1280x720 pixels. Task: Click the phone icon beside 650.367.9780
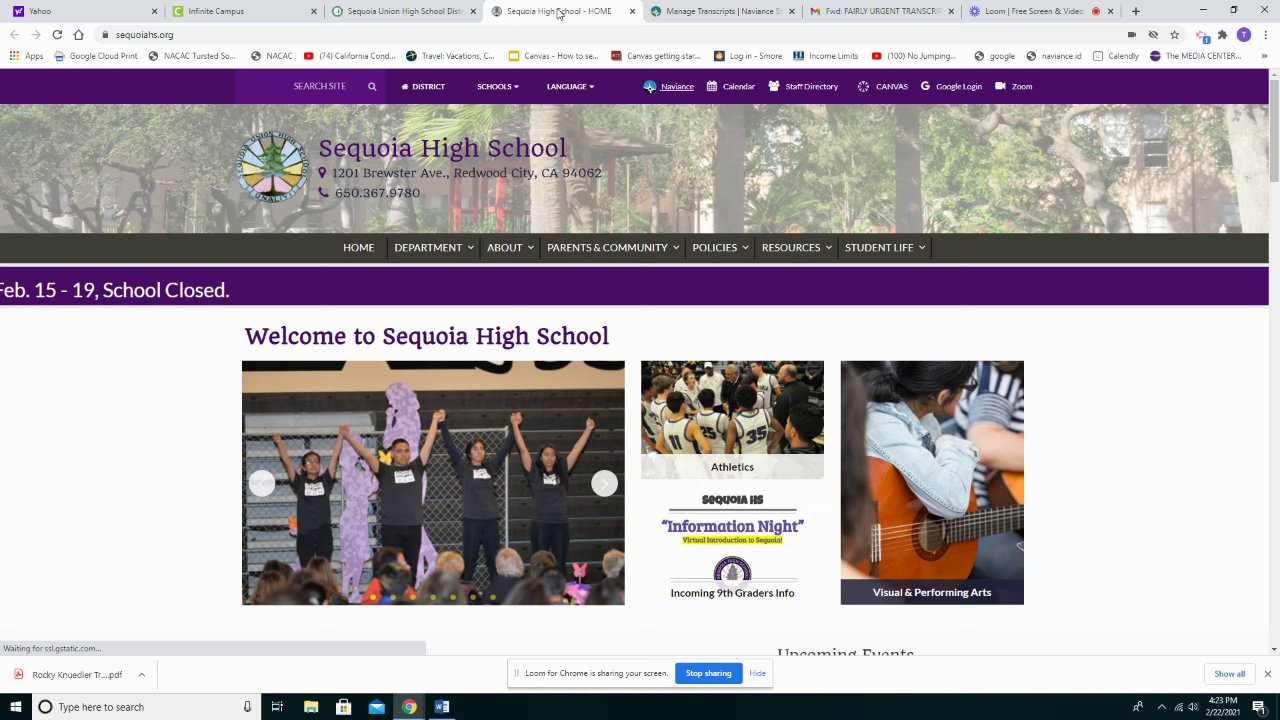pyautogui.click(x=323, y=193)
